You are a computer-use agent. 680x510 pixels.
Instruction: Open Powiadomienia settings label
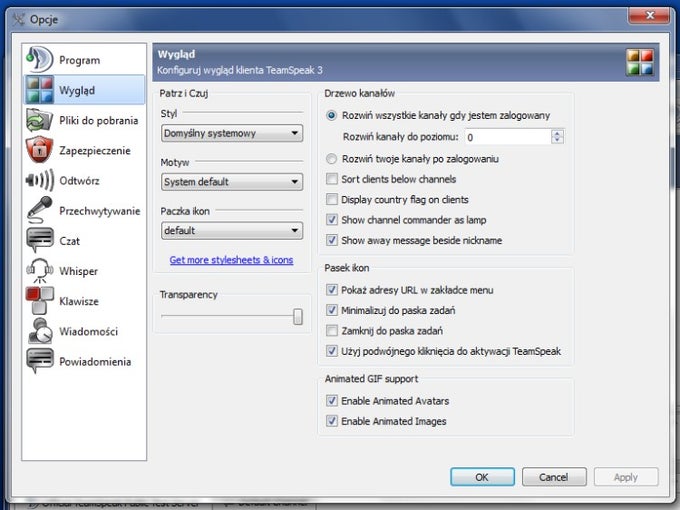95,361
